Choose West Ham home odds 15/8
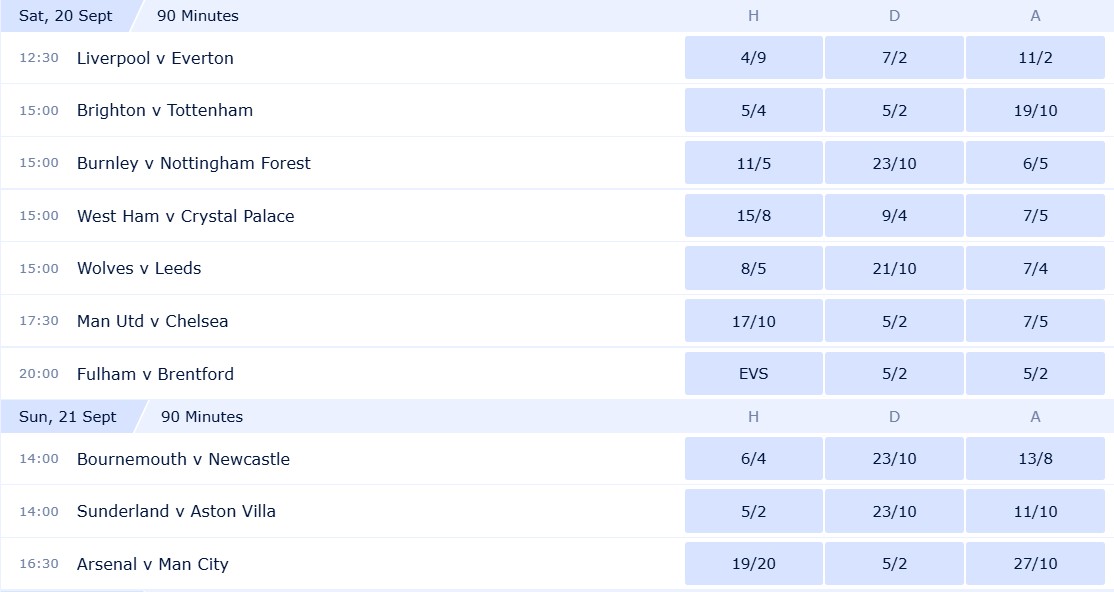1114x592 pixels. coord(753,215)
